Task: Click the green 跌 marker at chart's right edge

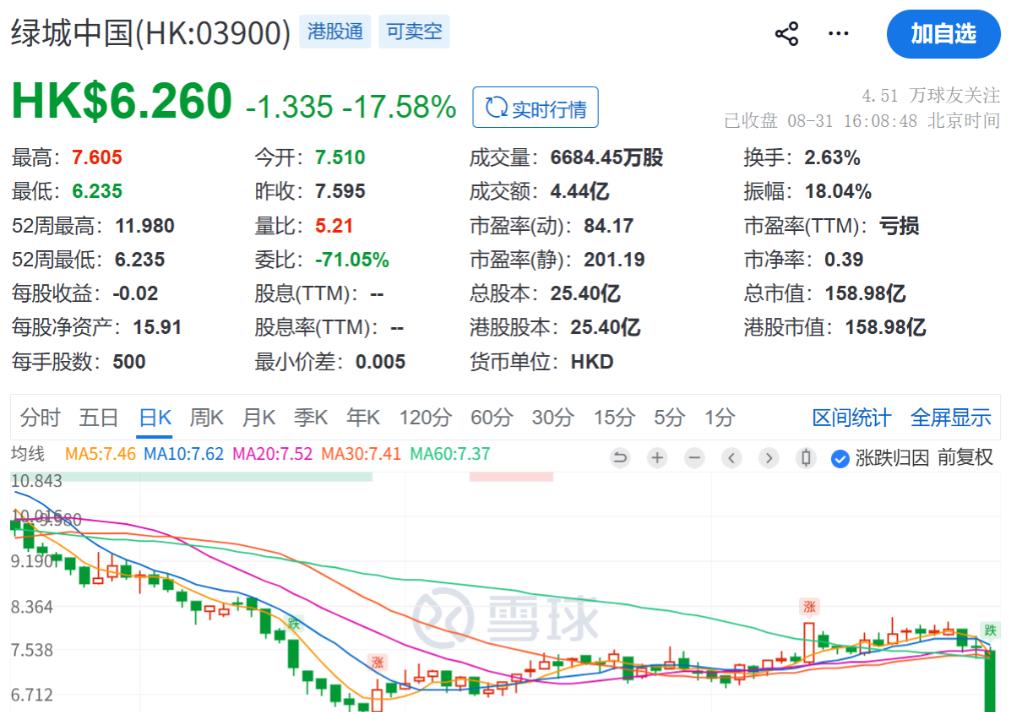Action: (x=990, y=630)
